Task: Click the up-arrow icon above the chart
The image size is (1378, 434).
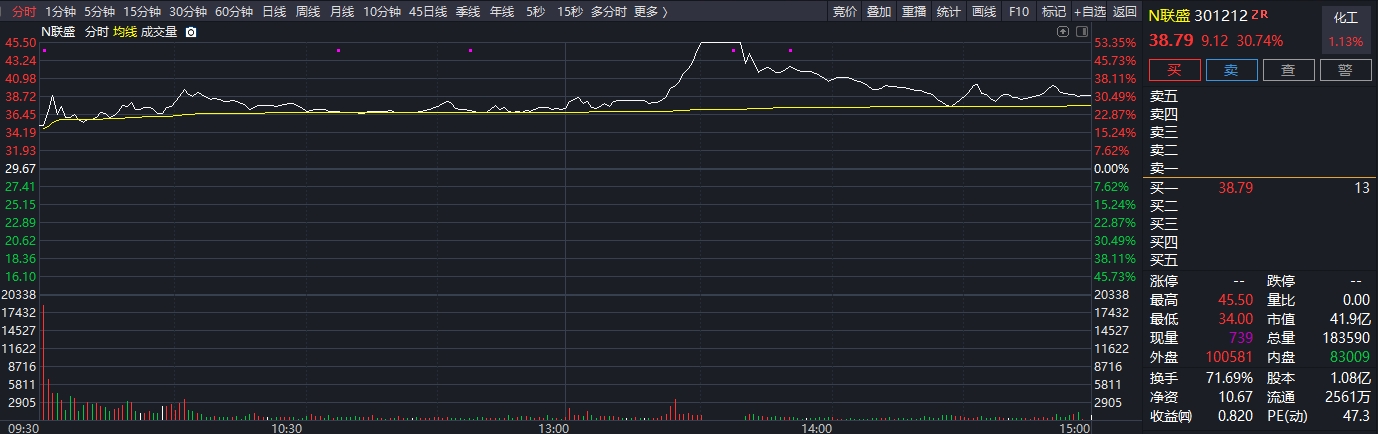Action: [x=1063, y=32]
